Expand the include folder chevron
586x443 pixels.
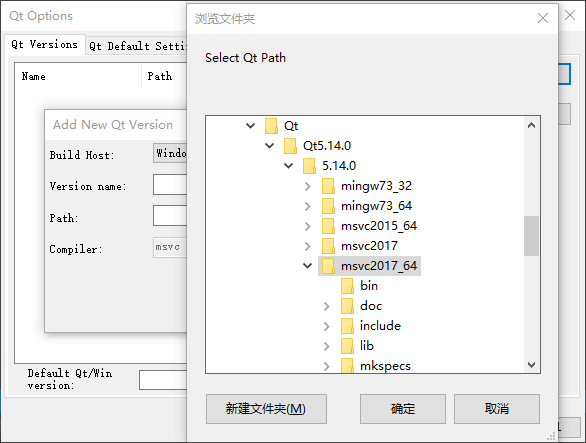[x=327, y=326]
